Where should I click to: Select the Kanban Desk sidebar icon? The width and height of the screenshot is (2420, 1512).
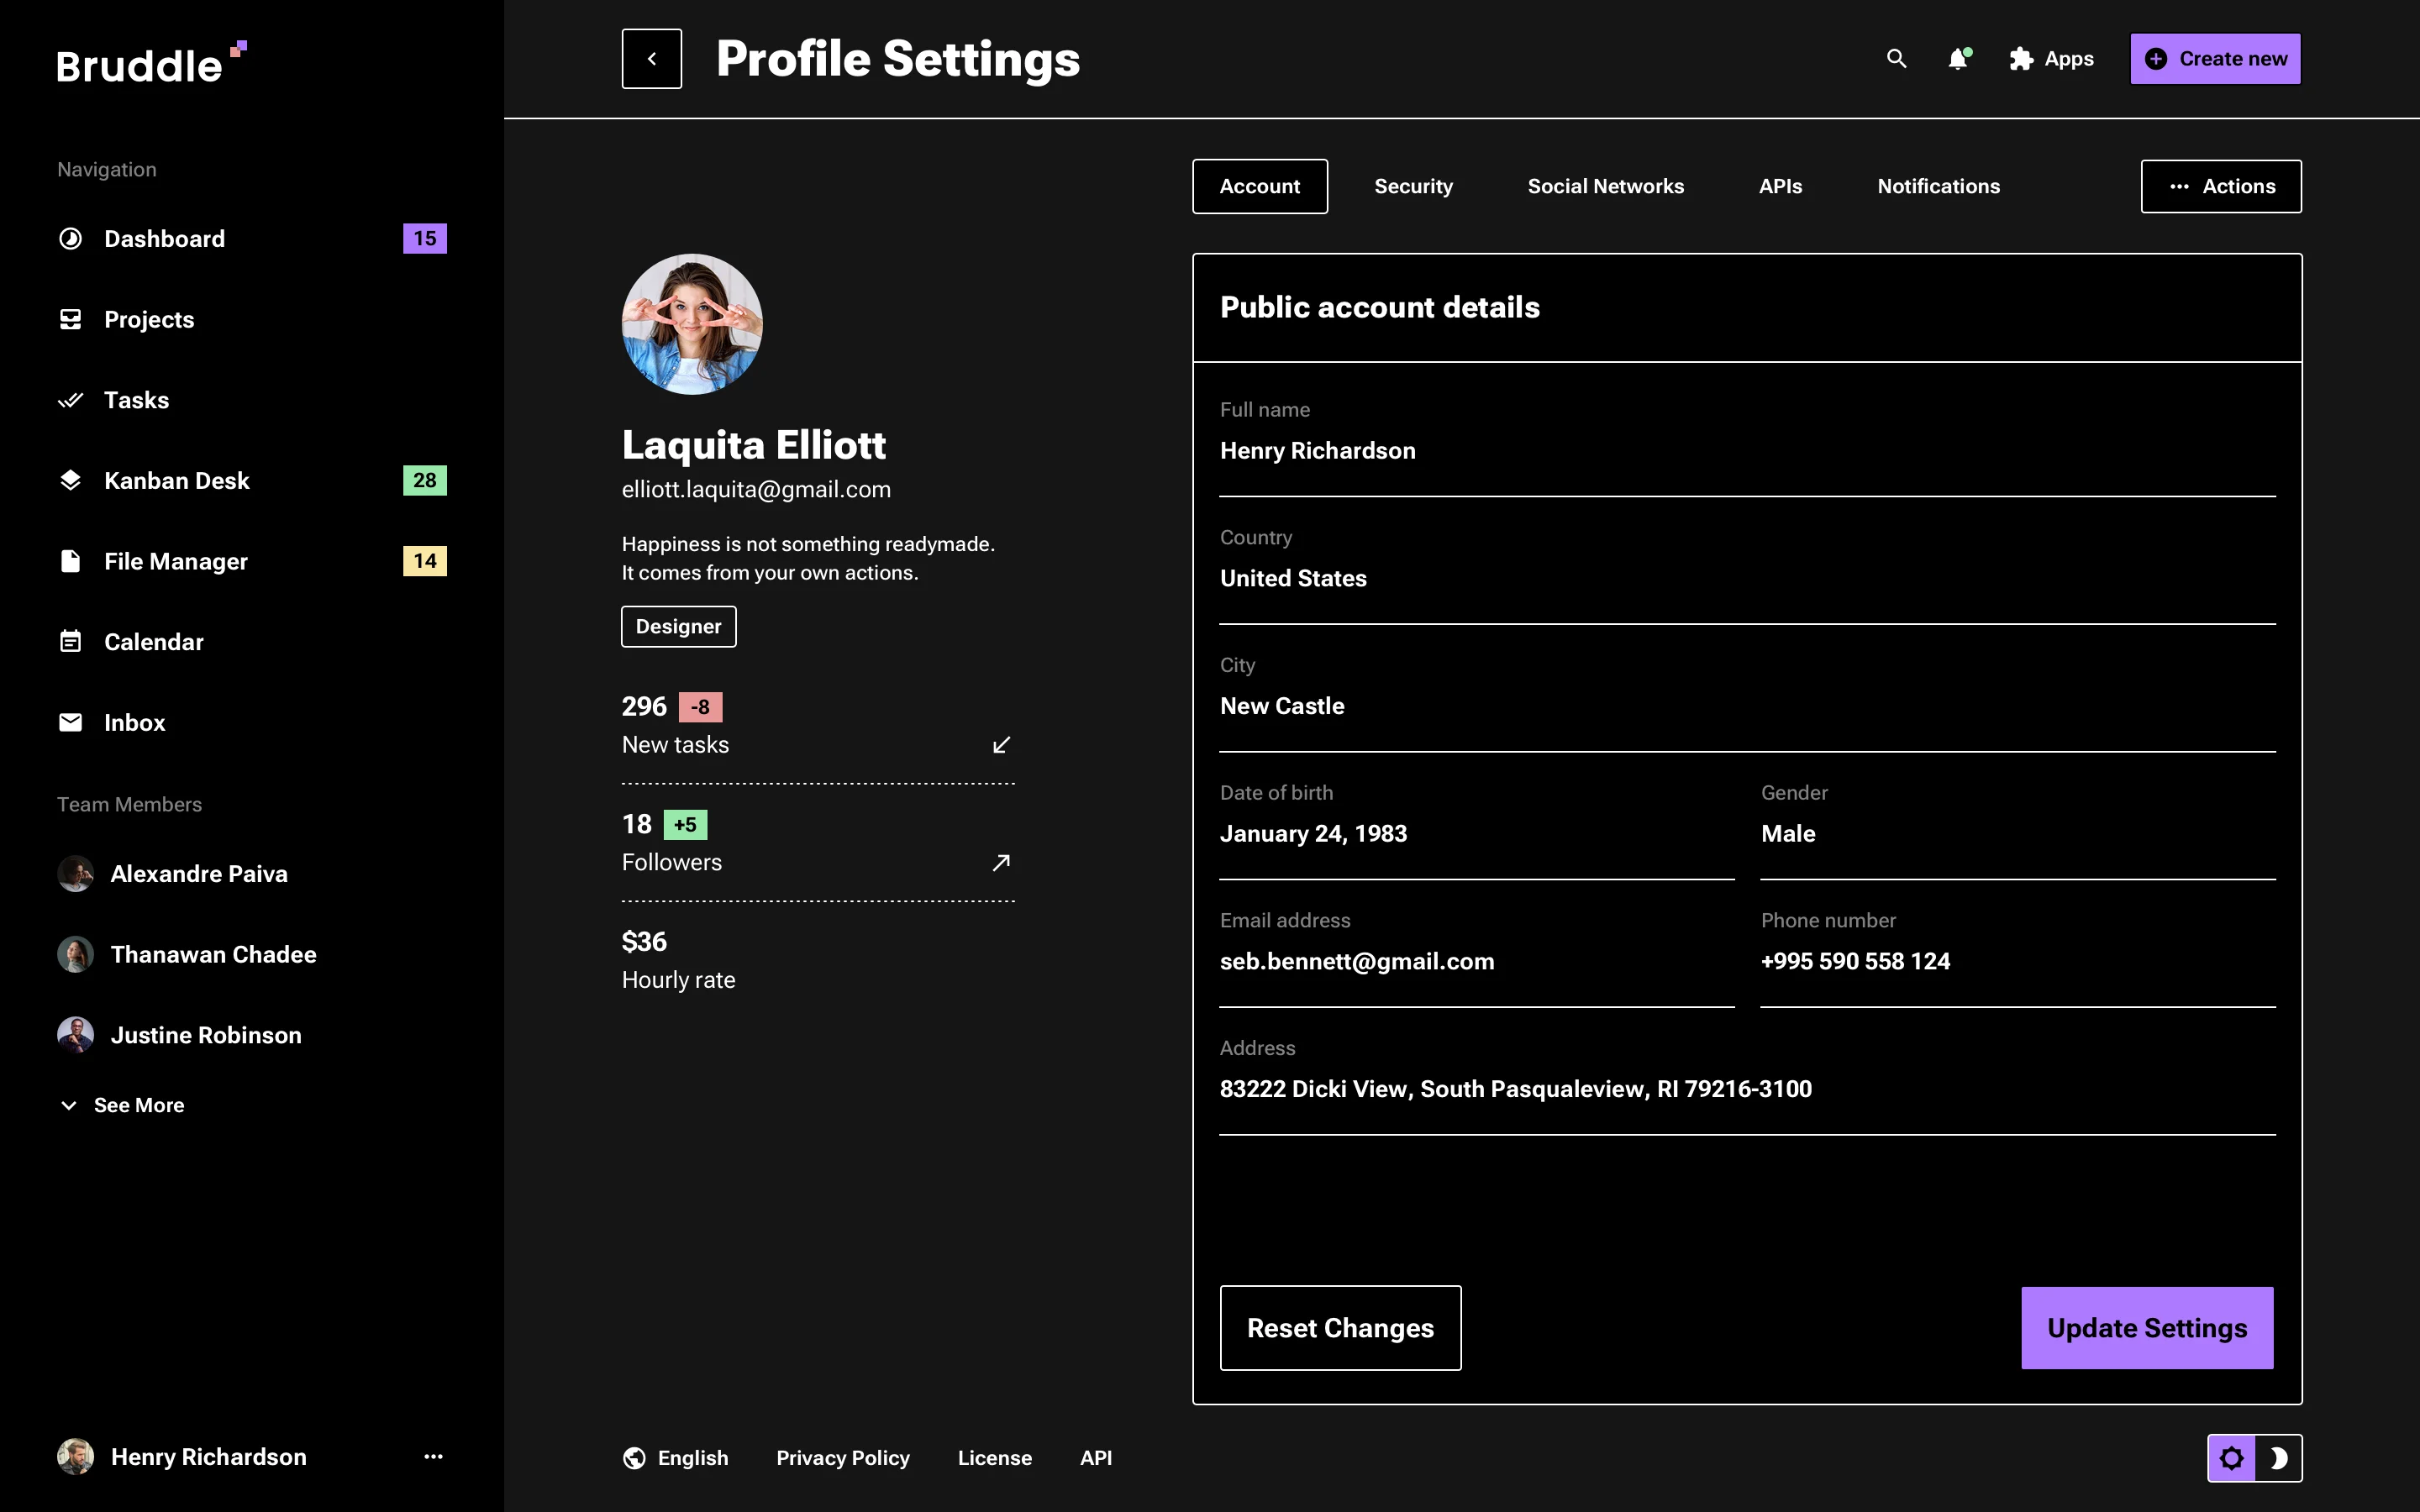click(x=70, y=480)
